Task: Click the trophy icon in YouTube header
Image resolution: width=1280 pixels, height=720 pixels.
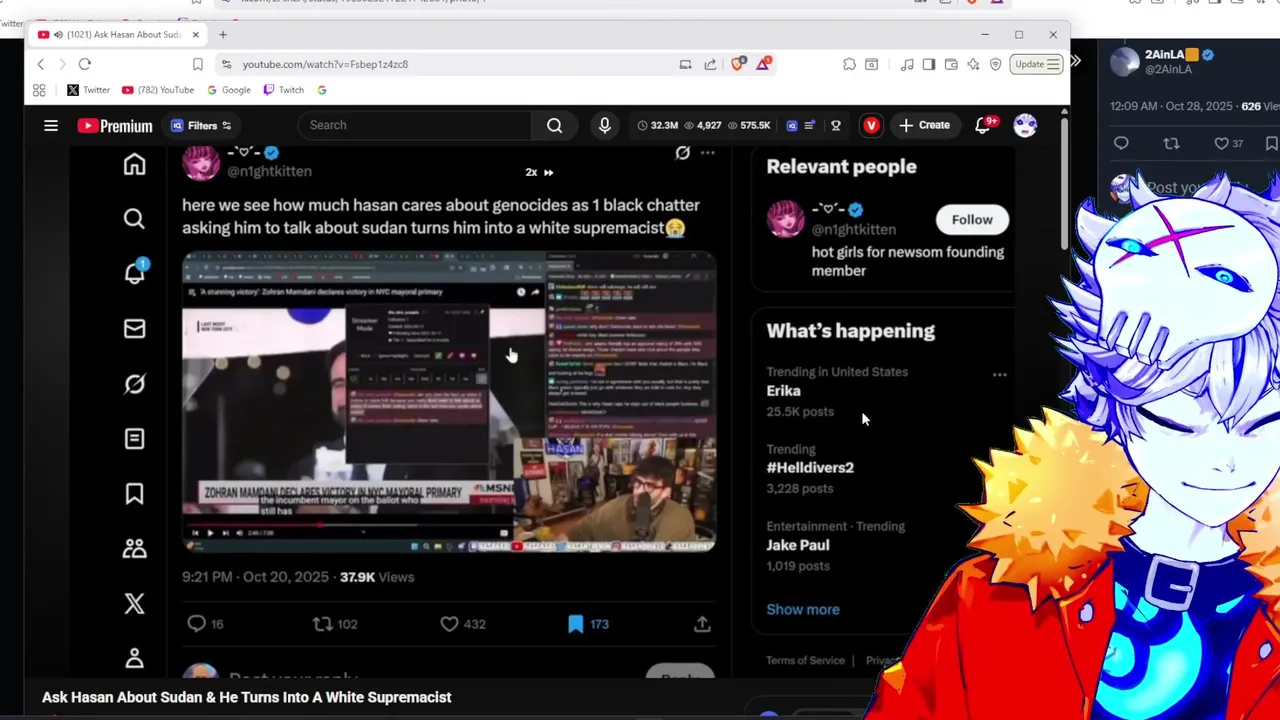Action: point(836,125)
